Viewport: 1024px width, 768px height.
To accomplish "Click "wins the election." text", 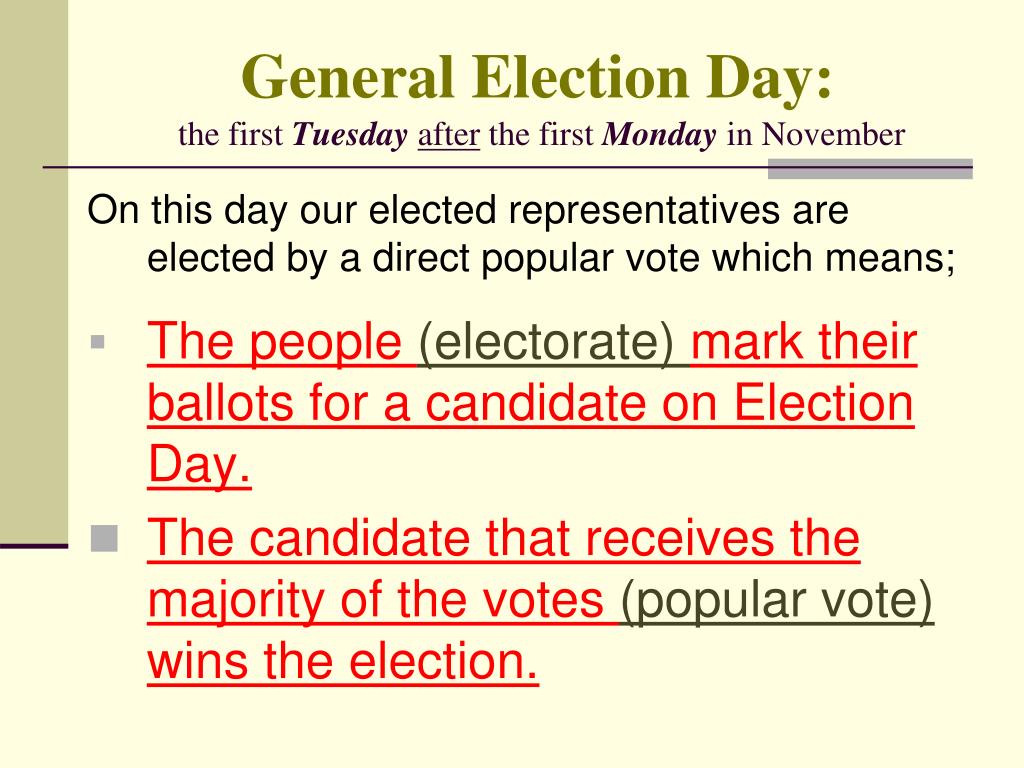I will coord(343,661).
